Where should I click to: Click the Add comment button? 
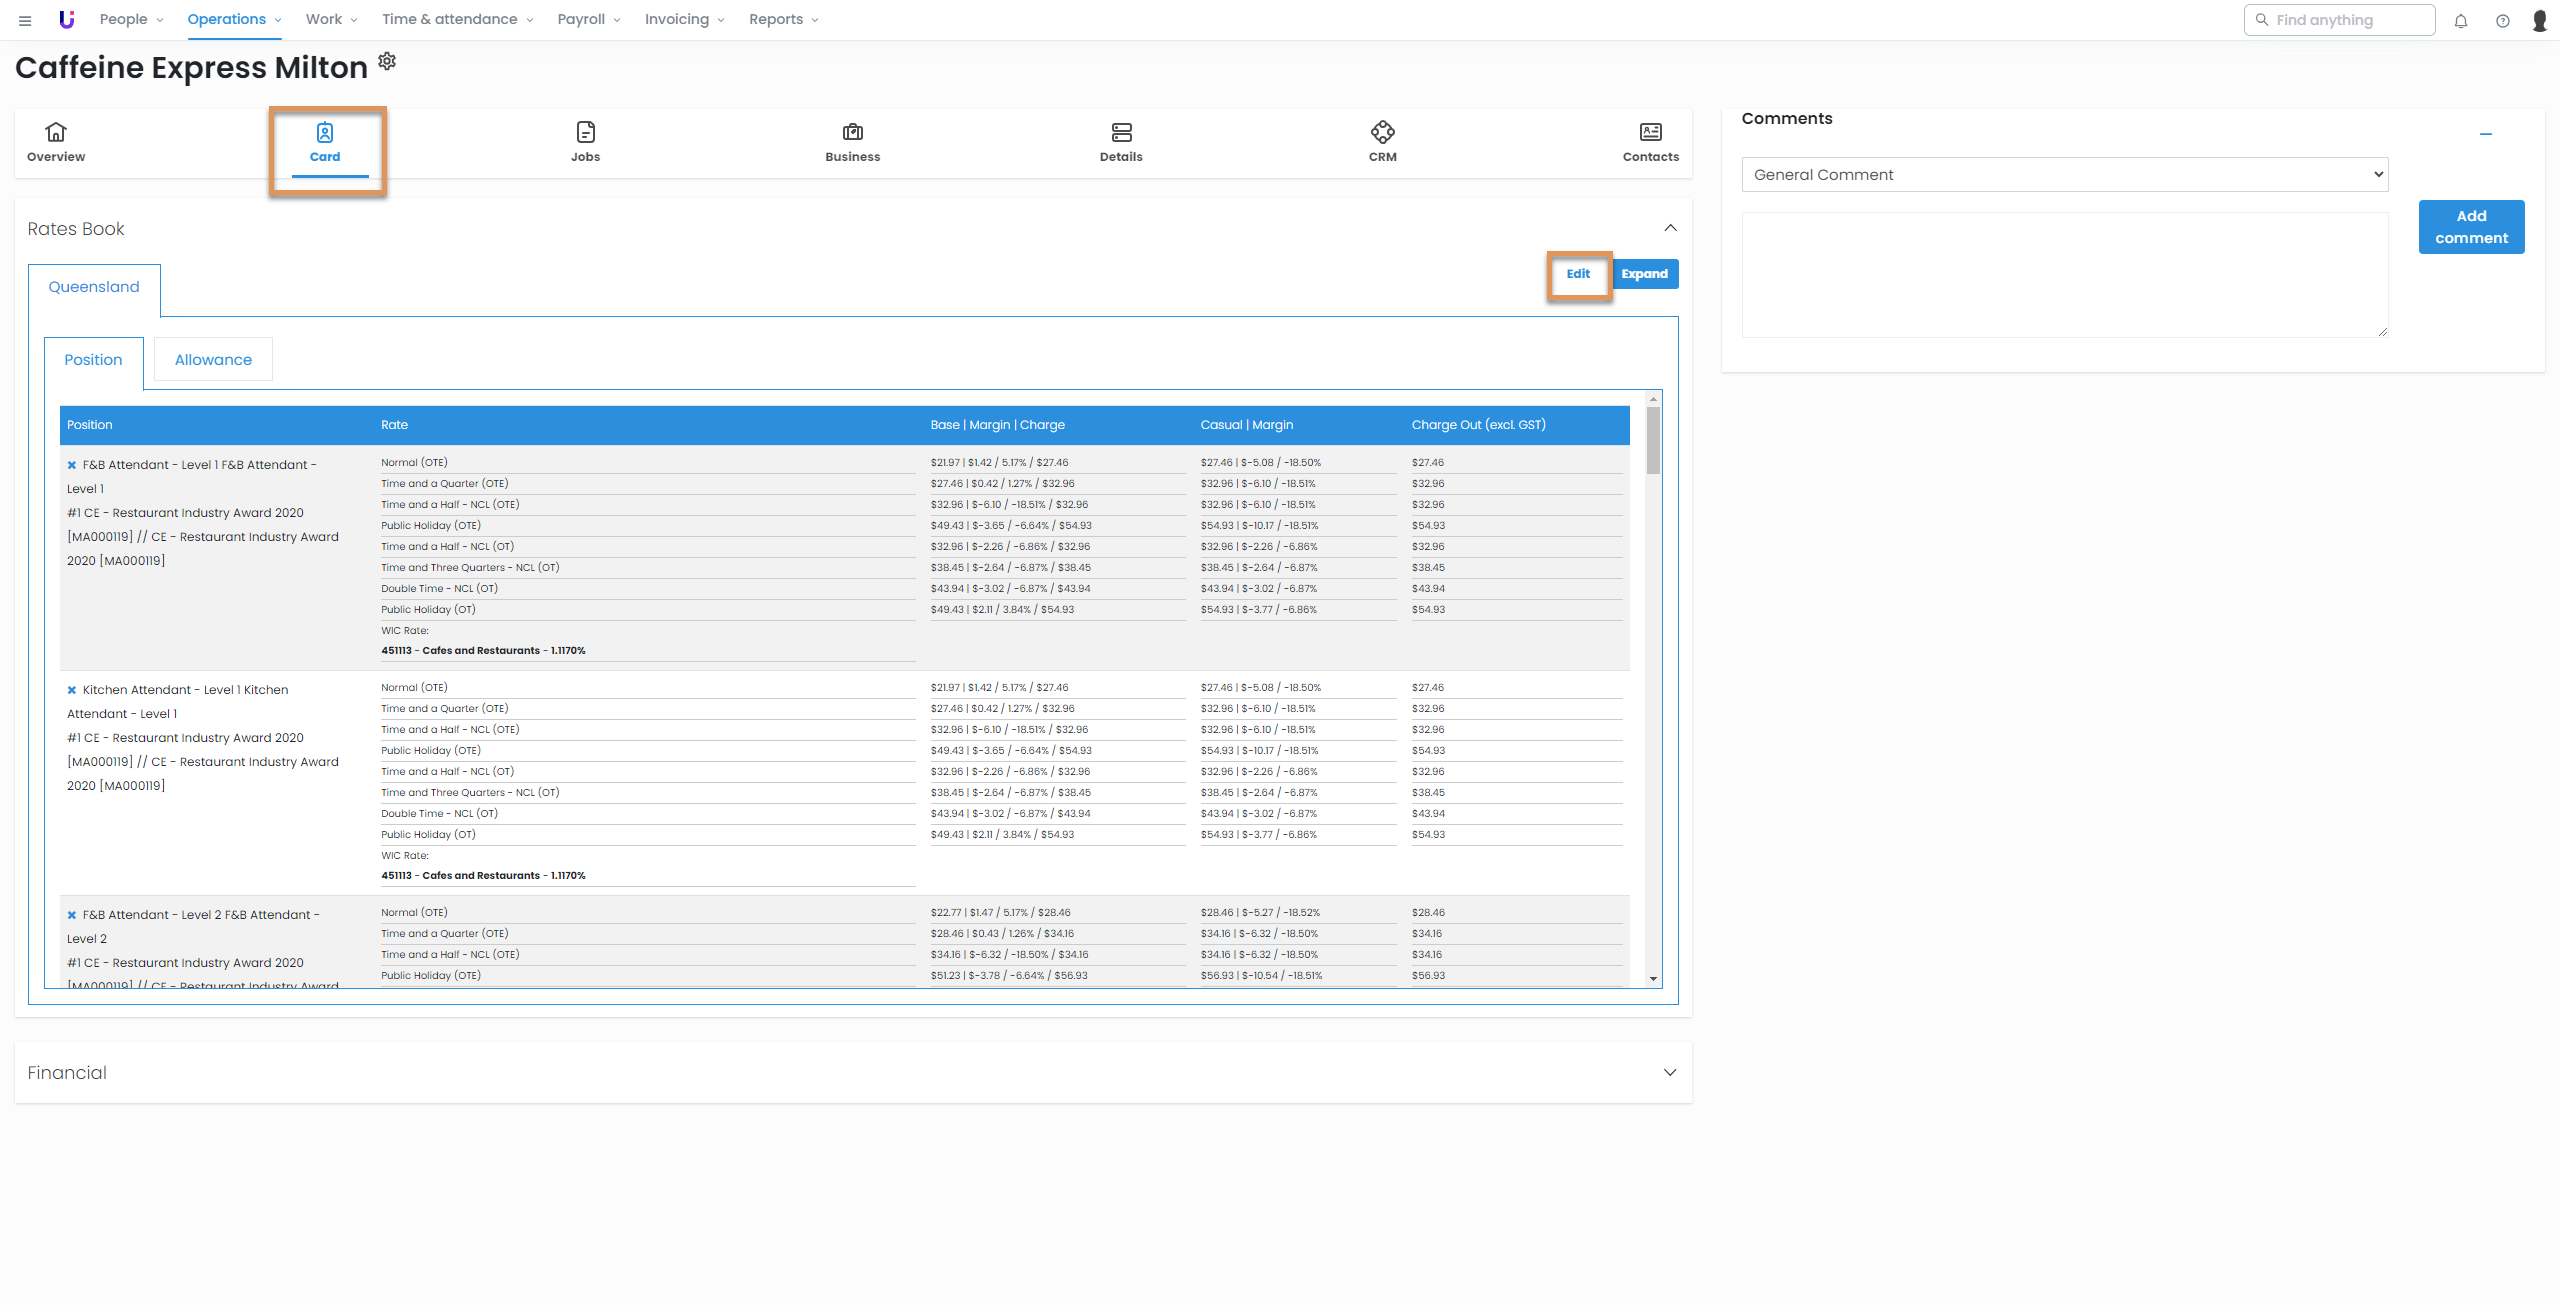pyautogui.click(x=2471, y=227)
